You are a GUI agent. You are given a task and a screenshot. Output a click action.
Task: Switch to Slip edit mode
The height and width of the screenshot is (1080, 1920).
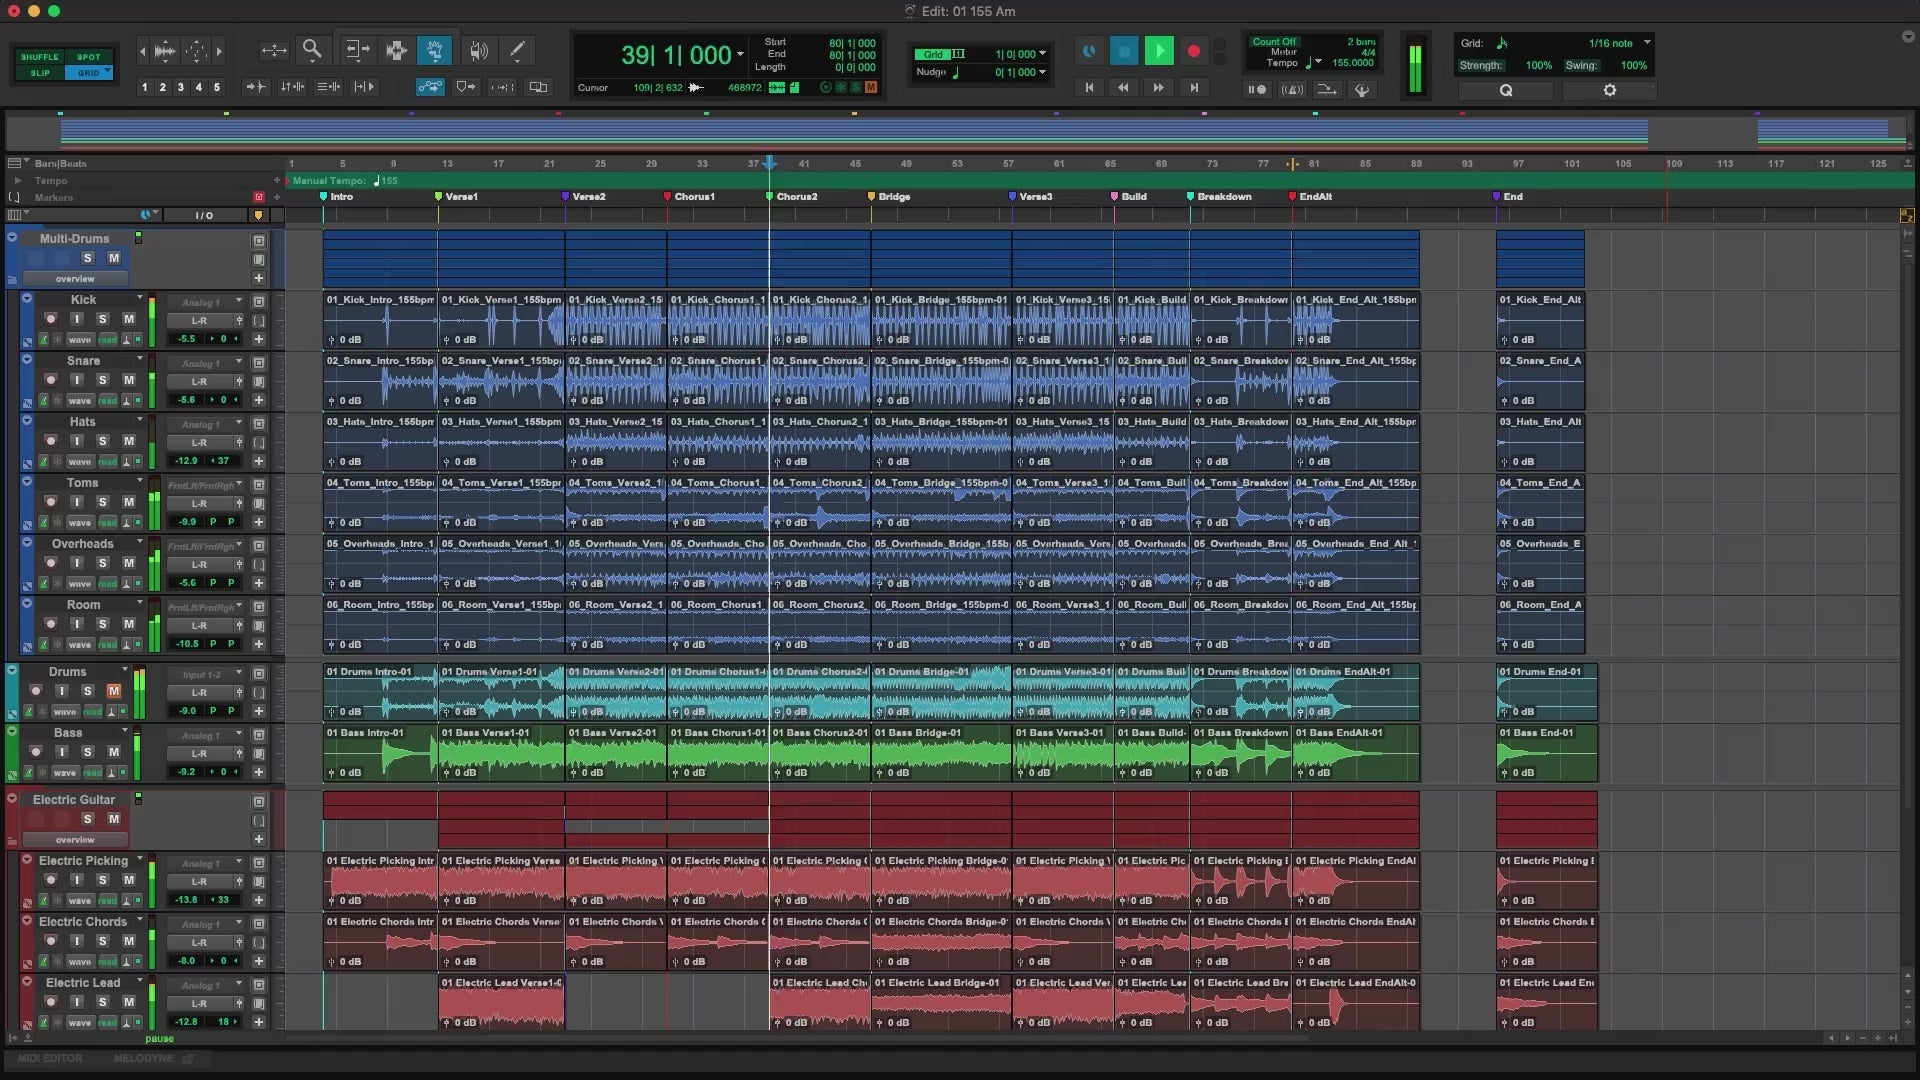click(40, 73)
